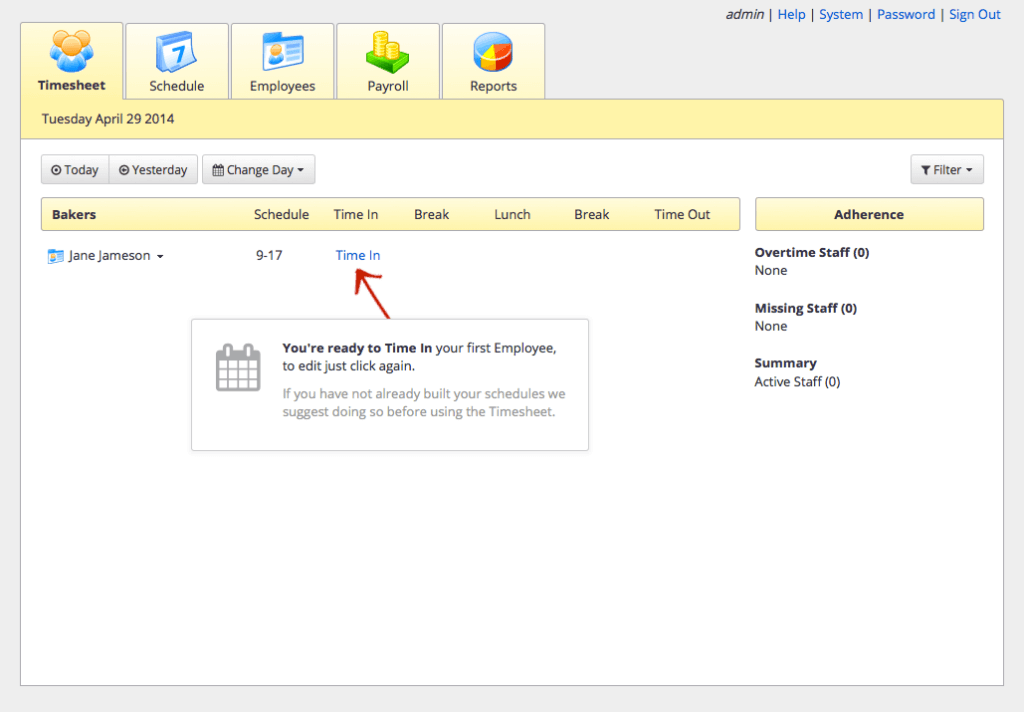Image resolution: width=1024 pixels, height=712 pixels.
Task: Go to the System link
Action: click(x=840, y=15)
